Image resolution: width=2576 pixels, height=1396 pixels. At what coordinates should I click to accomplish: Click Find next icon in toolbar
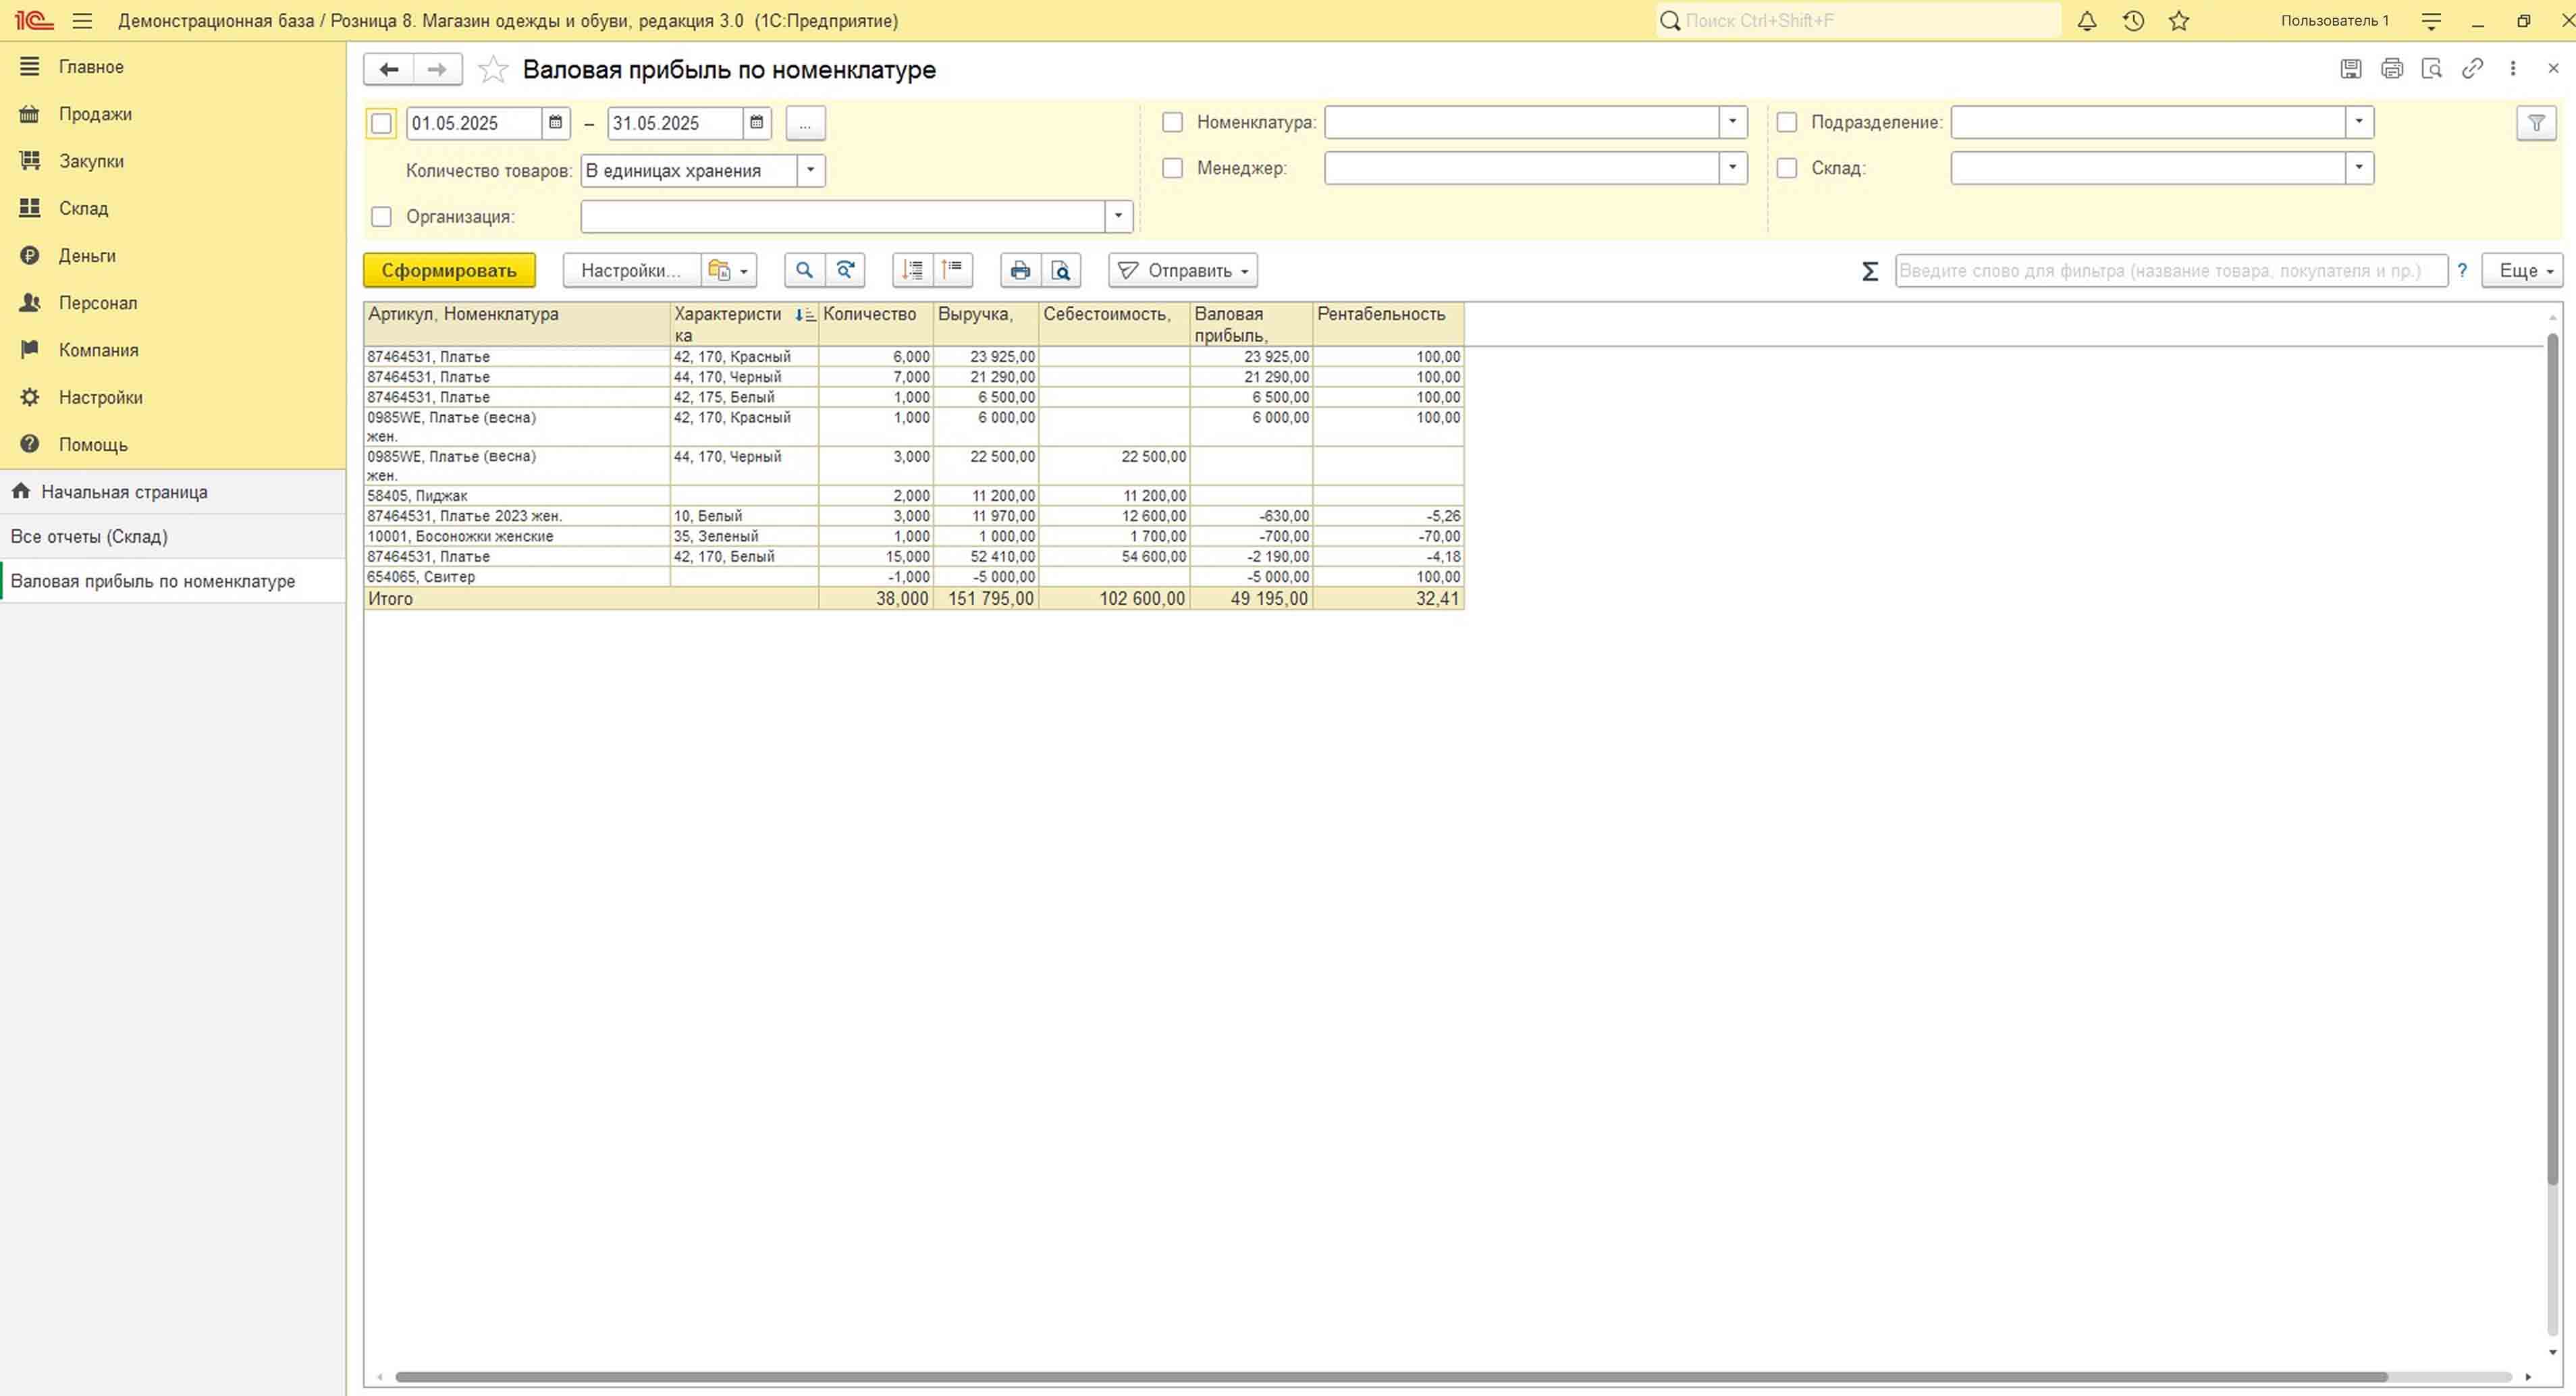coord(845,270)
